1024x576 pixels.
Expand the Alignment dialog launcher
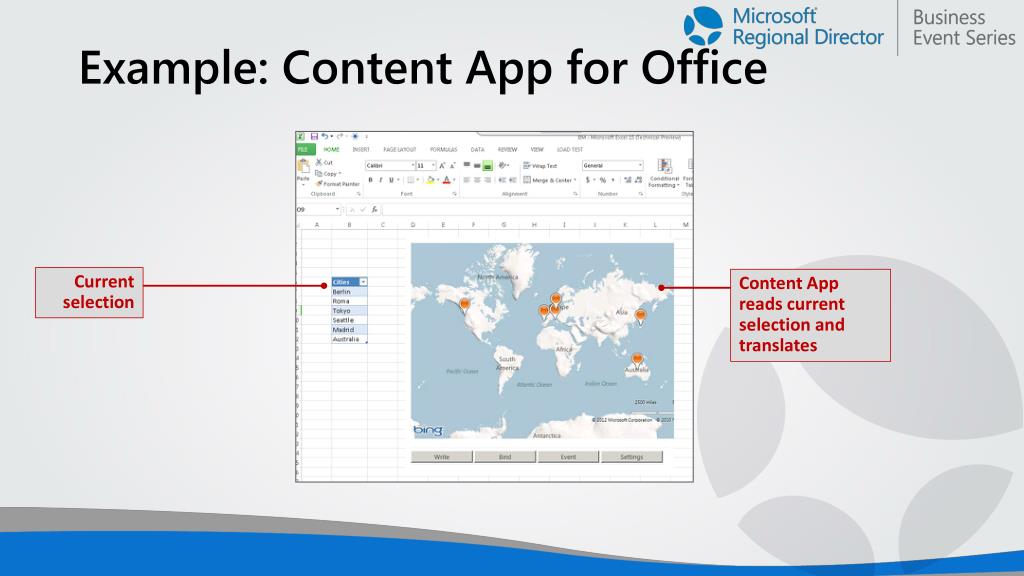click(575, 194)
